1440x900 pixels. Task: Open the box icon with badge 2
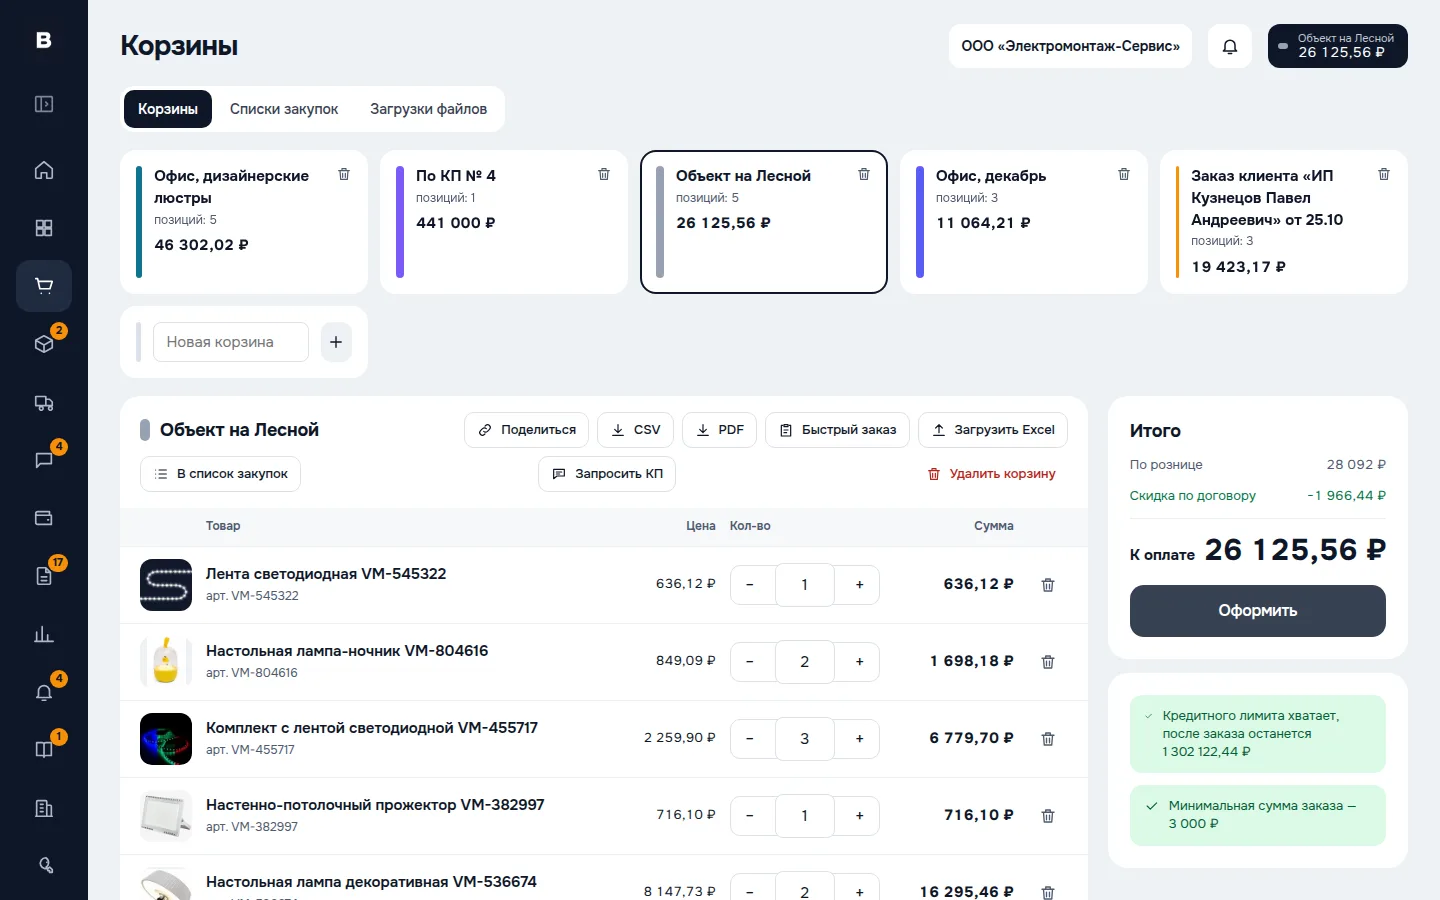(44, 344)
